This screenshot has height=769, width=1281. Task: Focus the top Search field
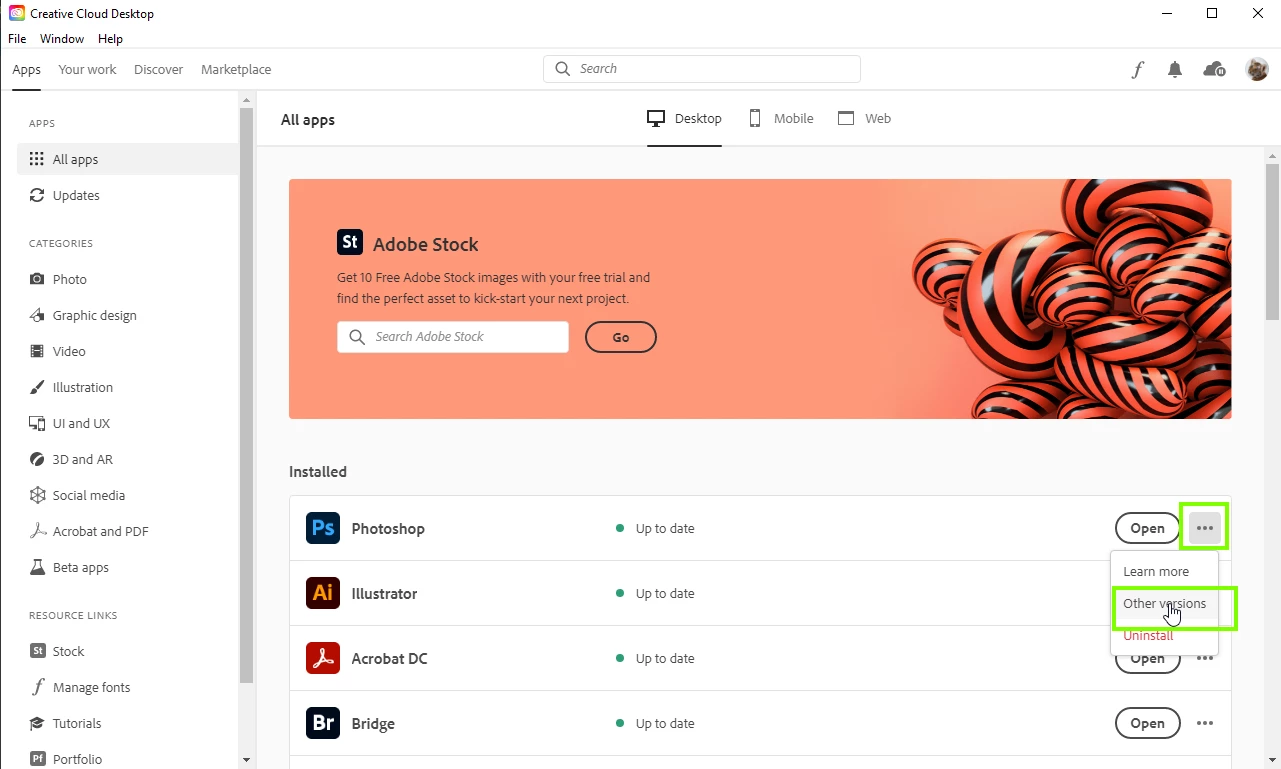click(702, 69)
